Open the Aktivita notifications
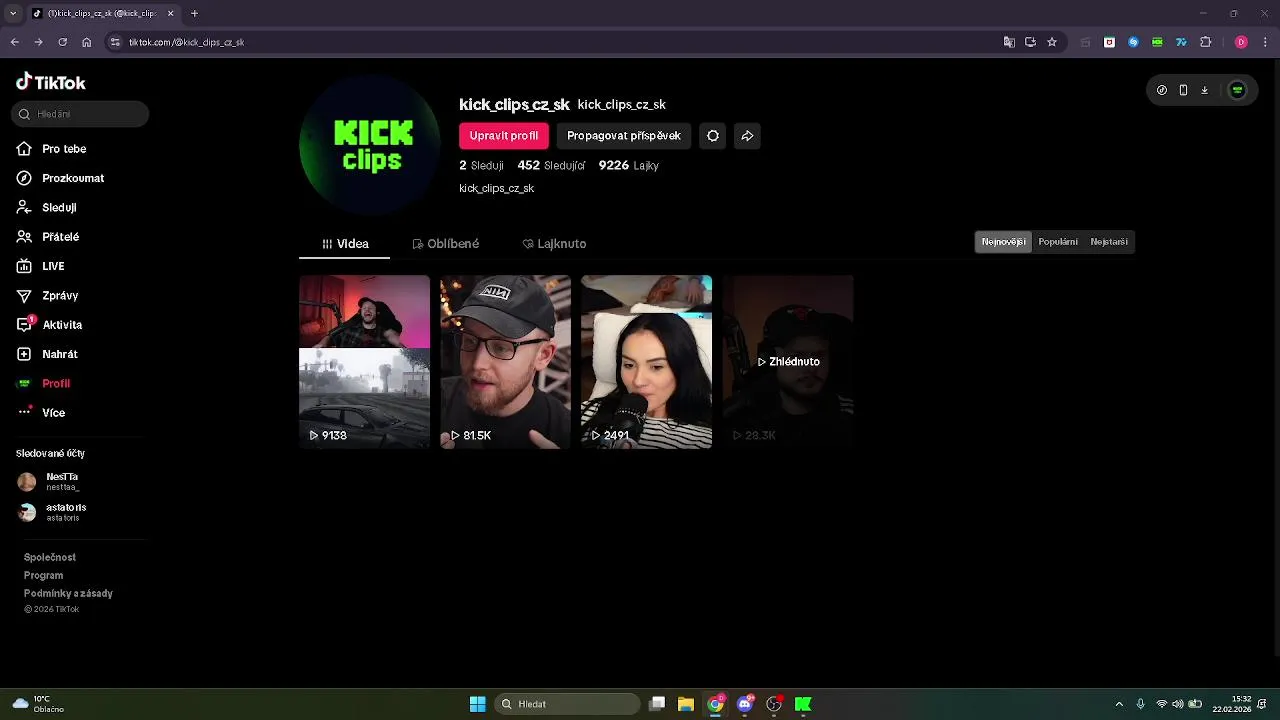Image resolution: width=1280 pixels, height=720 pixels. [49, 325]
